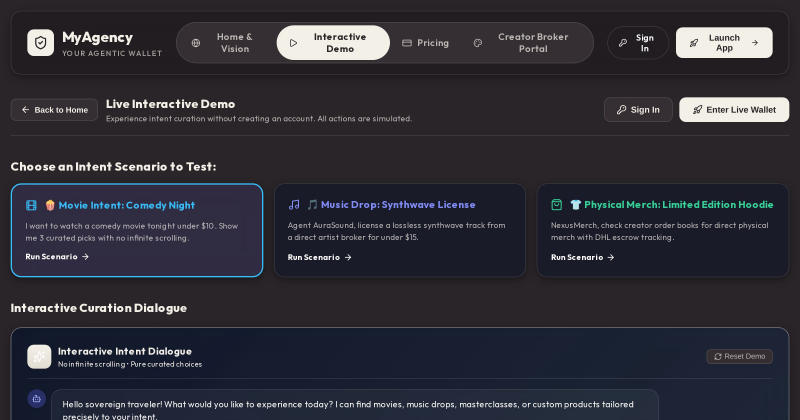This screenshot has width=800, height=420.
Task: Click the rocket icon in Launch App
Action: coord(694,43)
